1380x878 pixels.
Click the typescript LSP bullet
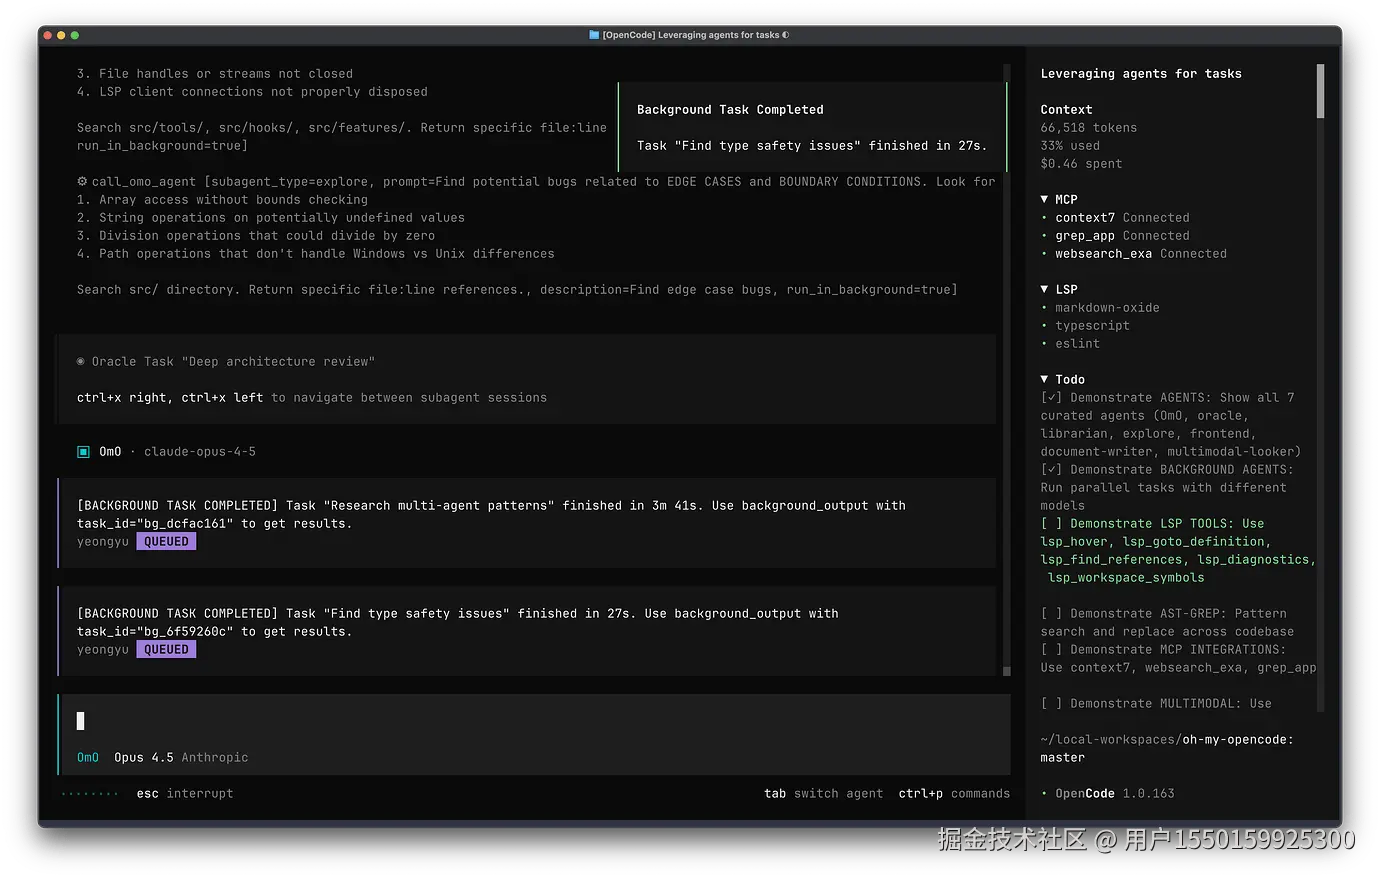(x=1045, y=326)
